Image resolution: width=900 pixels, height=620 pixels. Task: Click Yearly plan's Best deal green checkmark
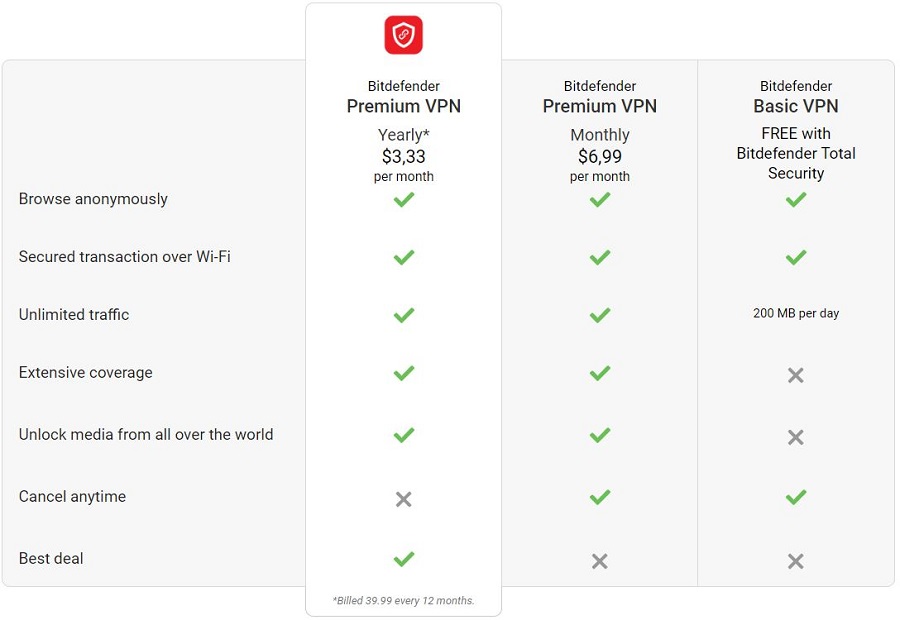404,559
